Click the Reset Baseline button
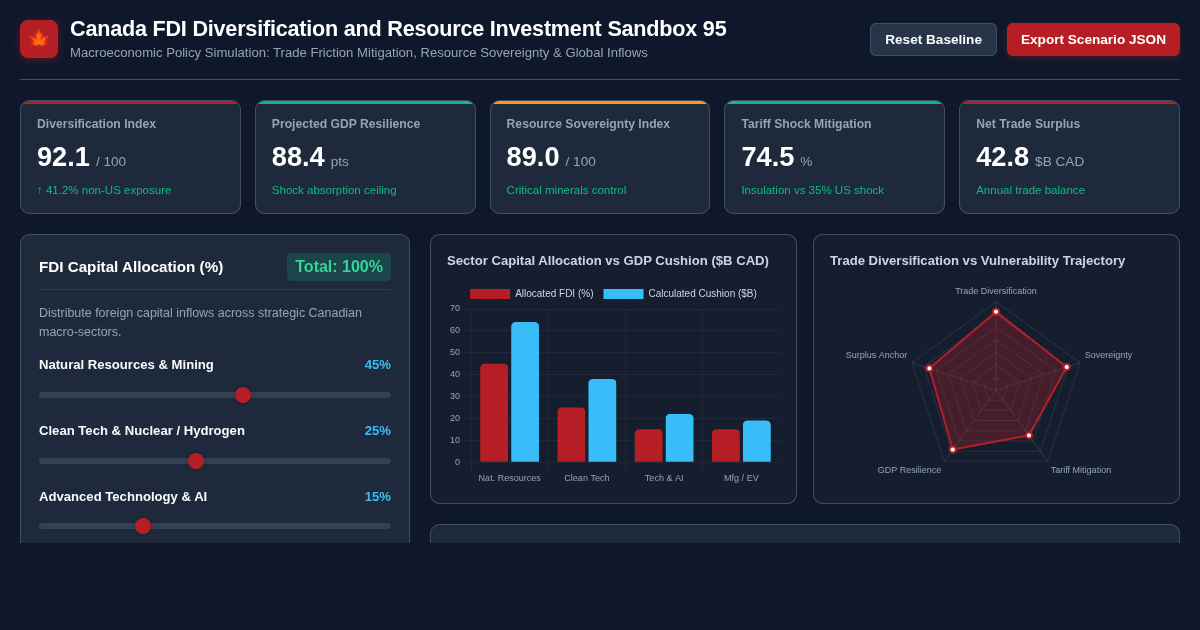The width and height of the screenshot is (1200, 630). click(933, 39)
